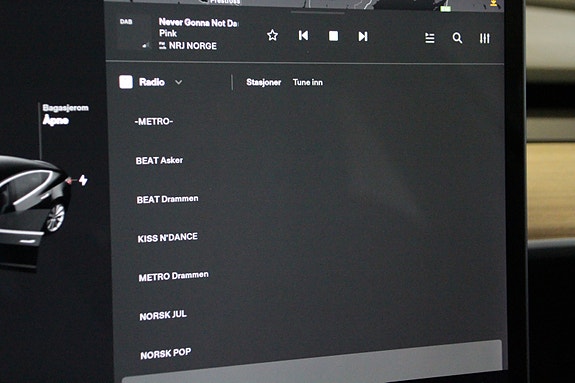
Task: Switch to the Stasjoner tab
Action: [264, 82]
